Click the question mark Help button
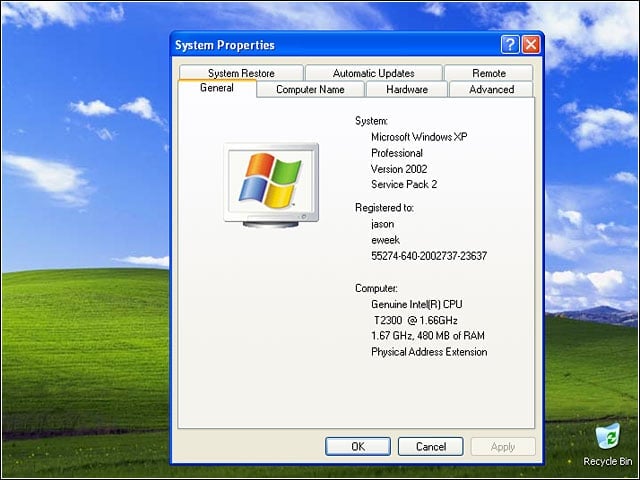 pyautogui.click(x=510, y=44)
